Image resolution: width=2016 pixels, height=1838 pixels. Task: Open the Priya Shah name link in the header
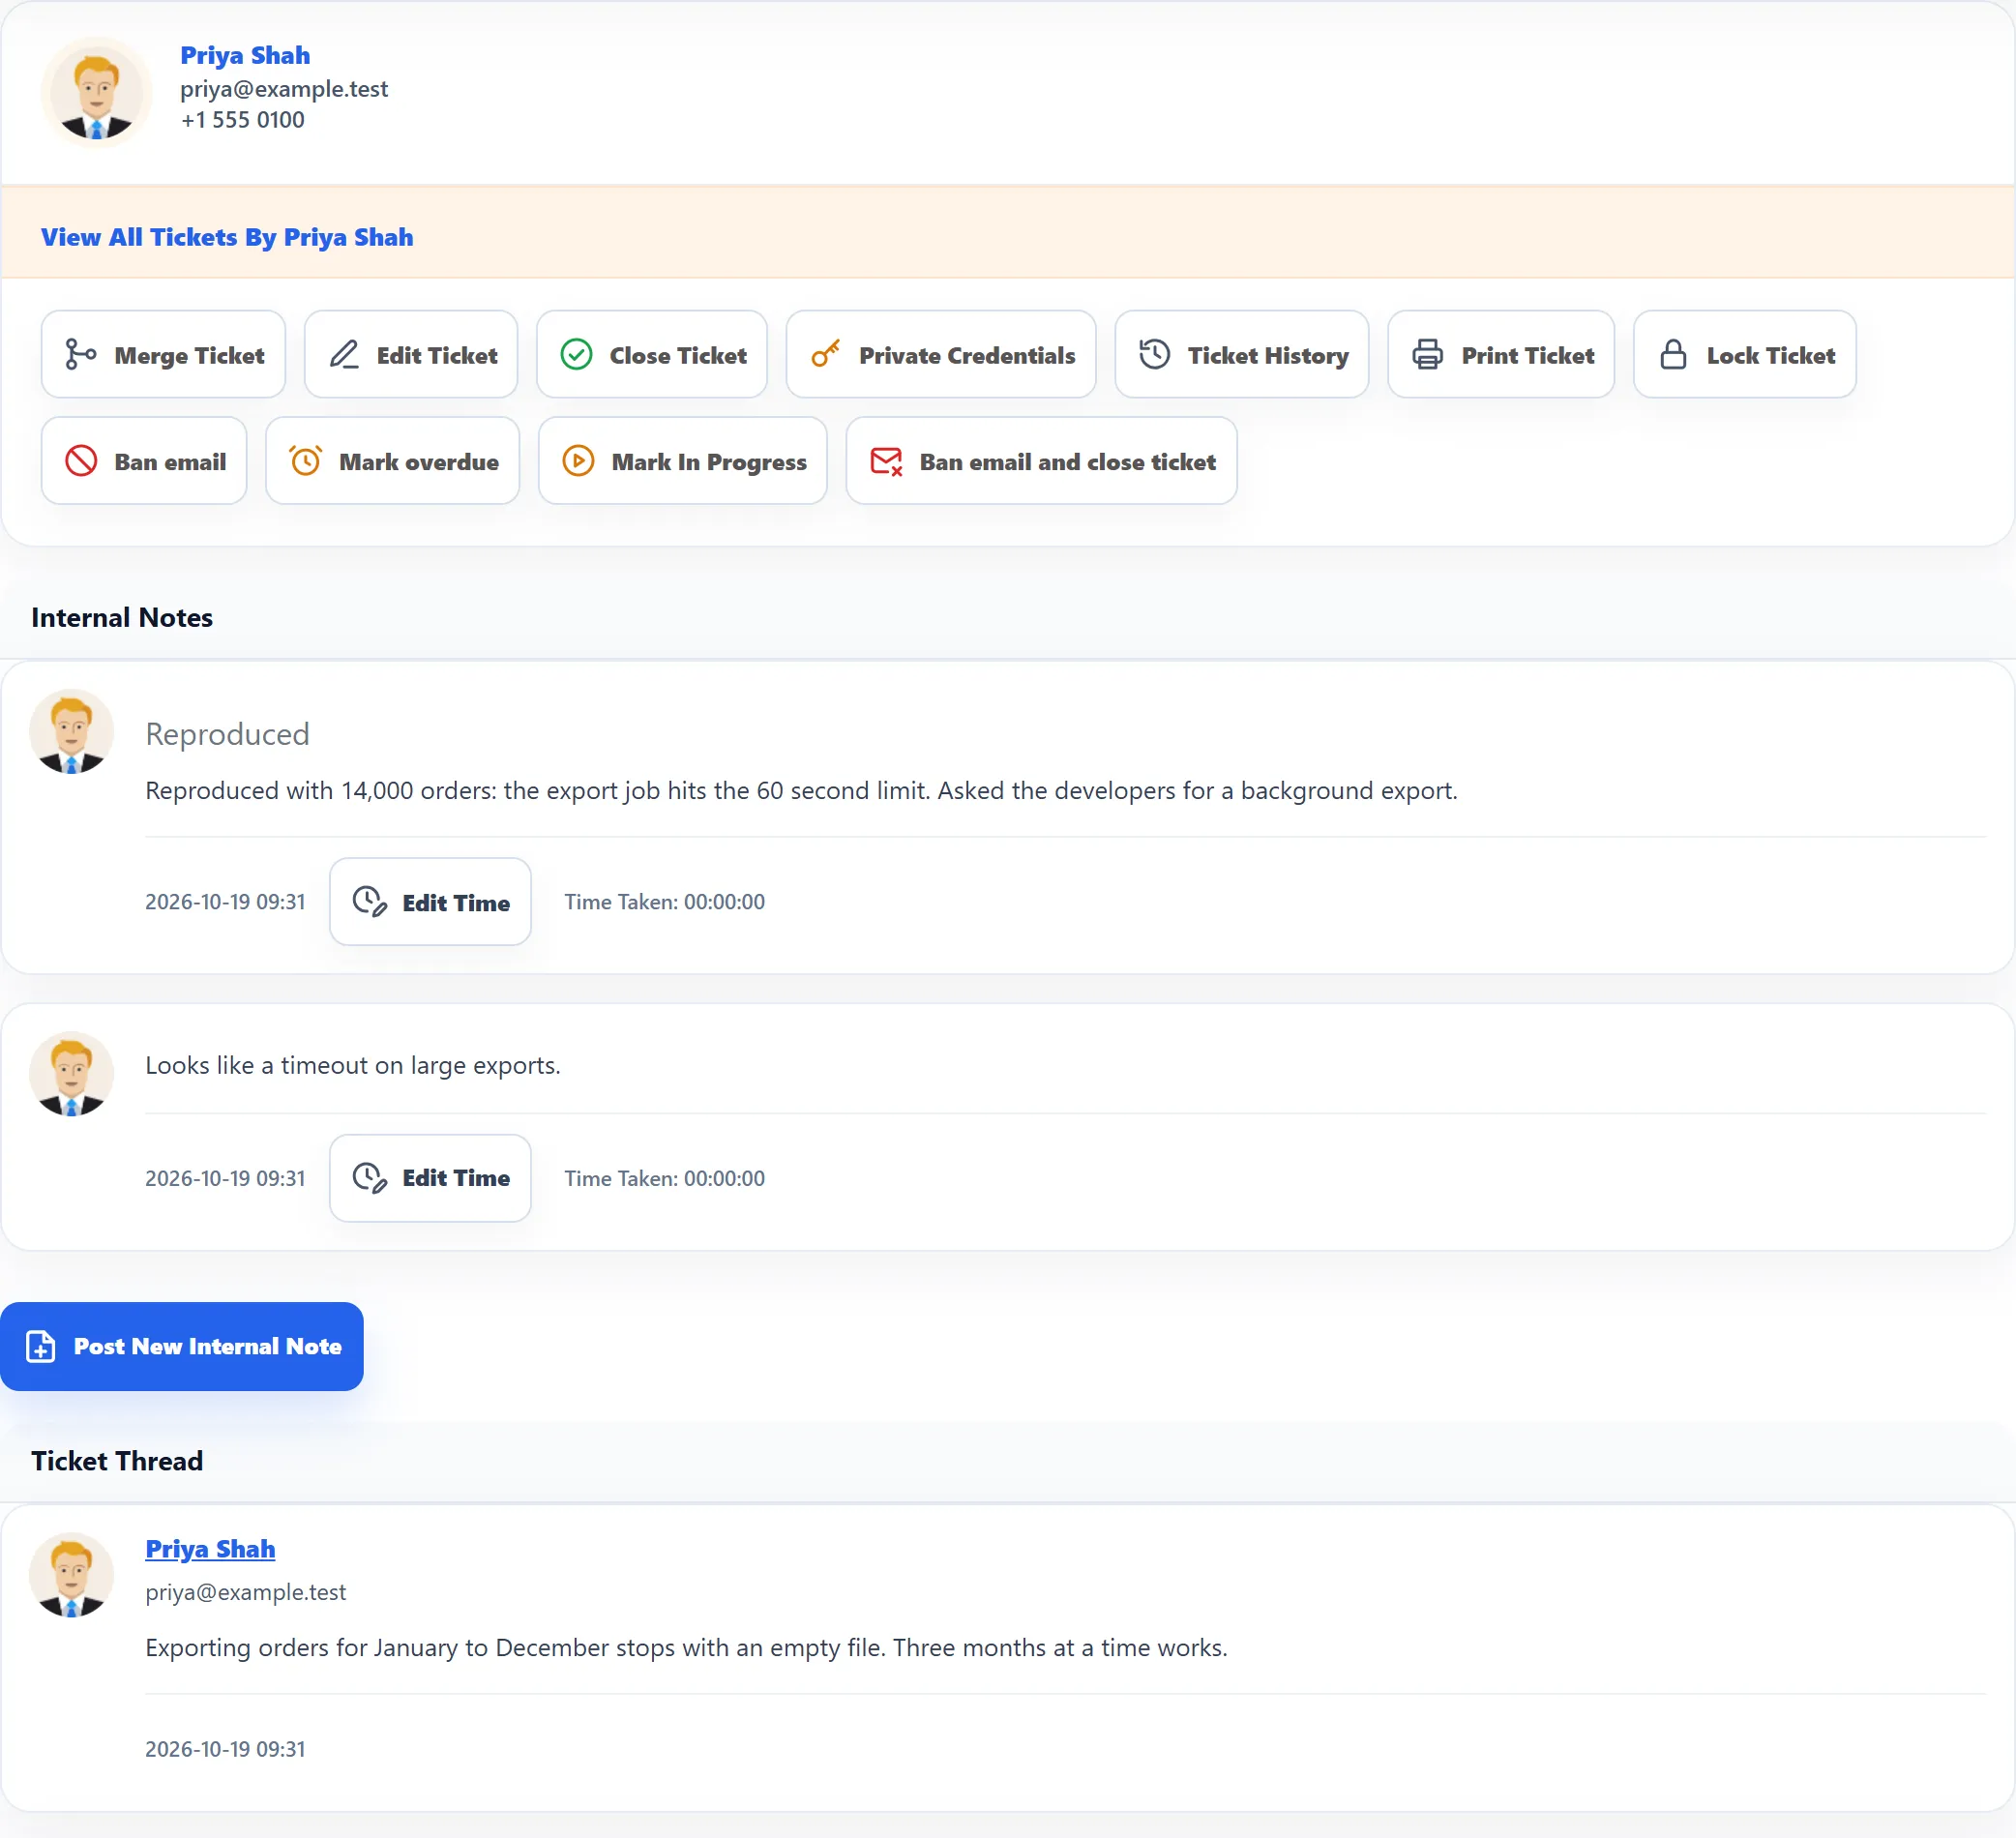(x=245, y=55)
